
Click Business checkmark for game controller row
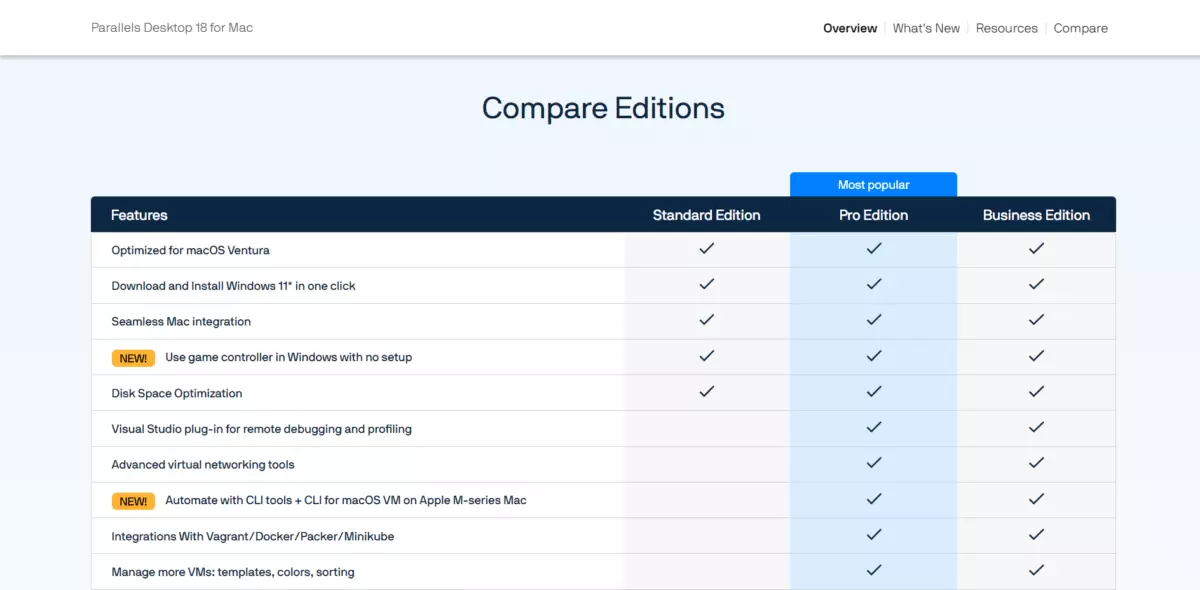pos(1036,356)
